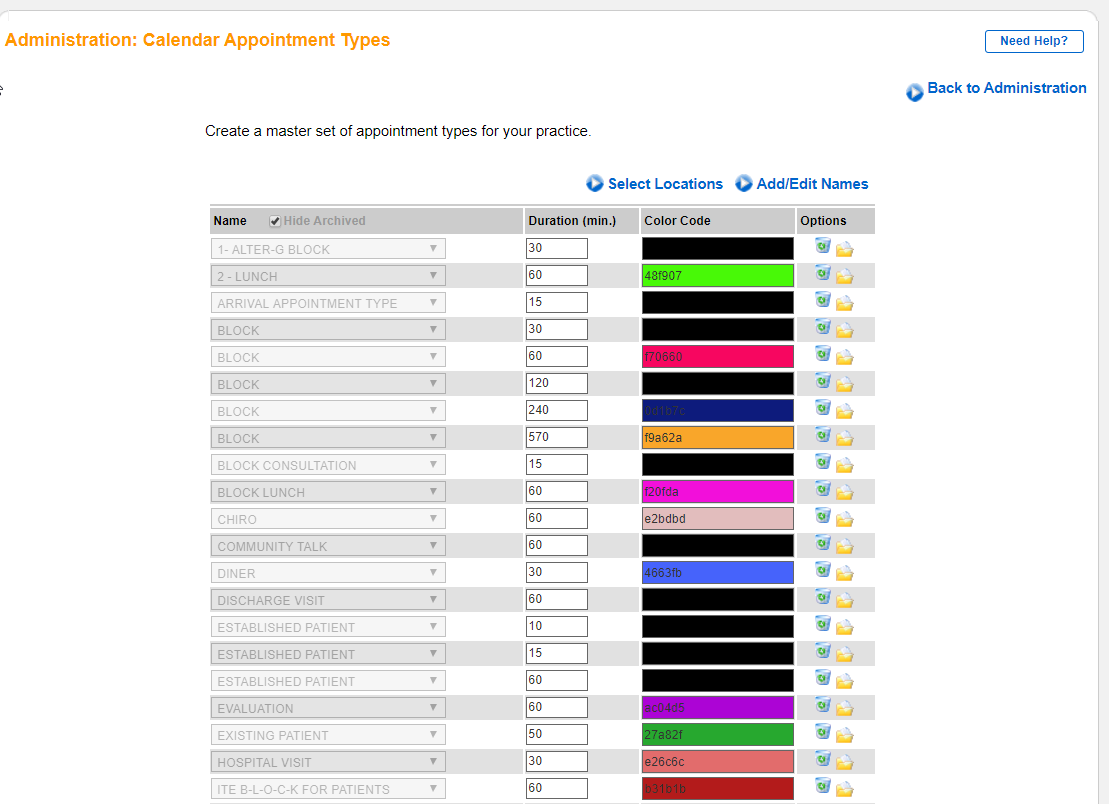
Task: Click the duration field showing 570
Action: click(556, 438)
